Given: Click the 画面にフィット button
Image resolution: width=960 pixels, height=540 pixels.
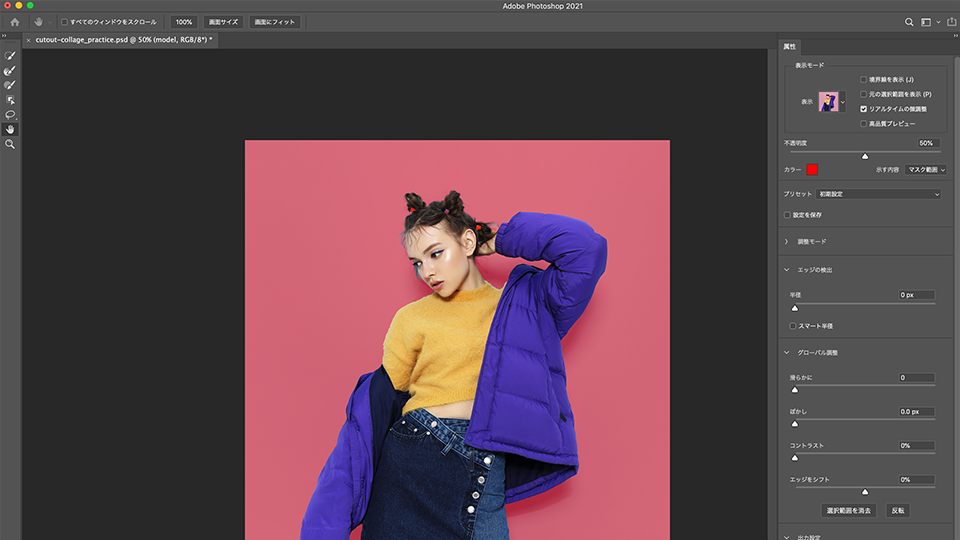Looking at the screenshot, I should coord(274,22).
